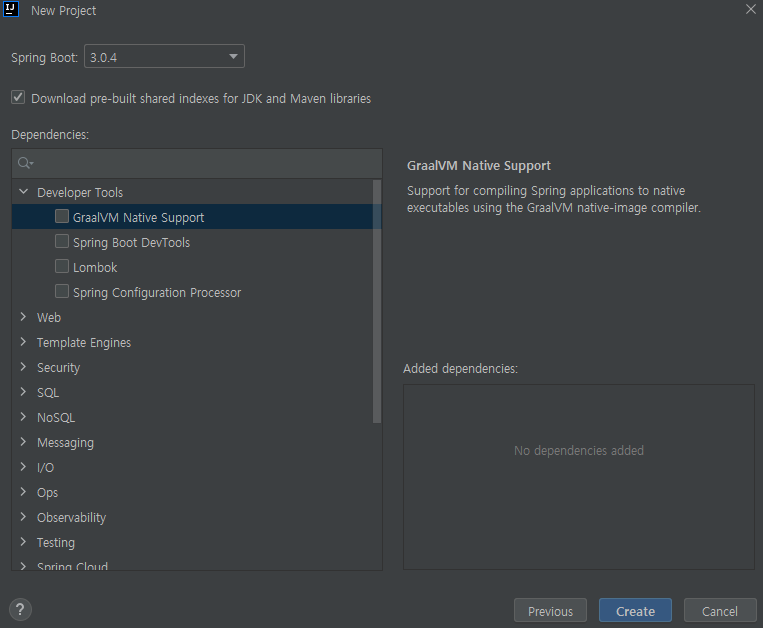Select the Developer Tools tree row label
This screenshot has width=763, height=628.
(x=80, y=193)
